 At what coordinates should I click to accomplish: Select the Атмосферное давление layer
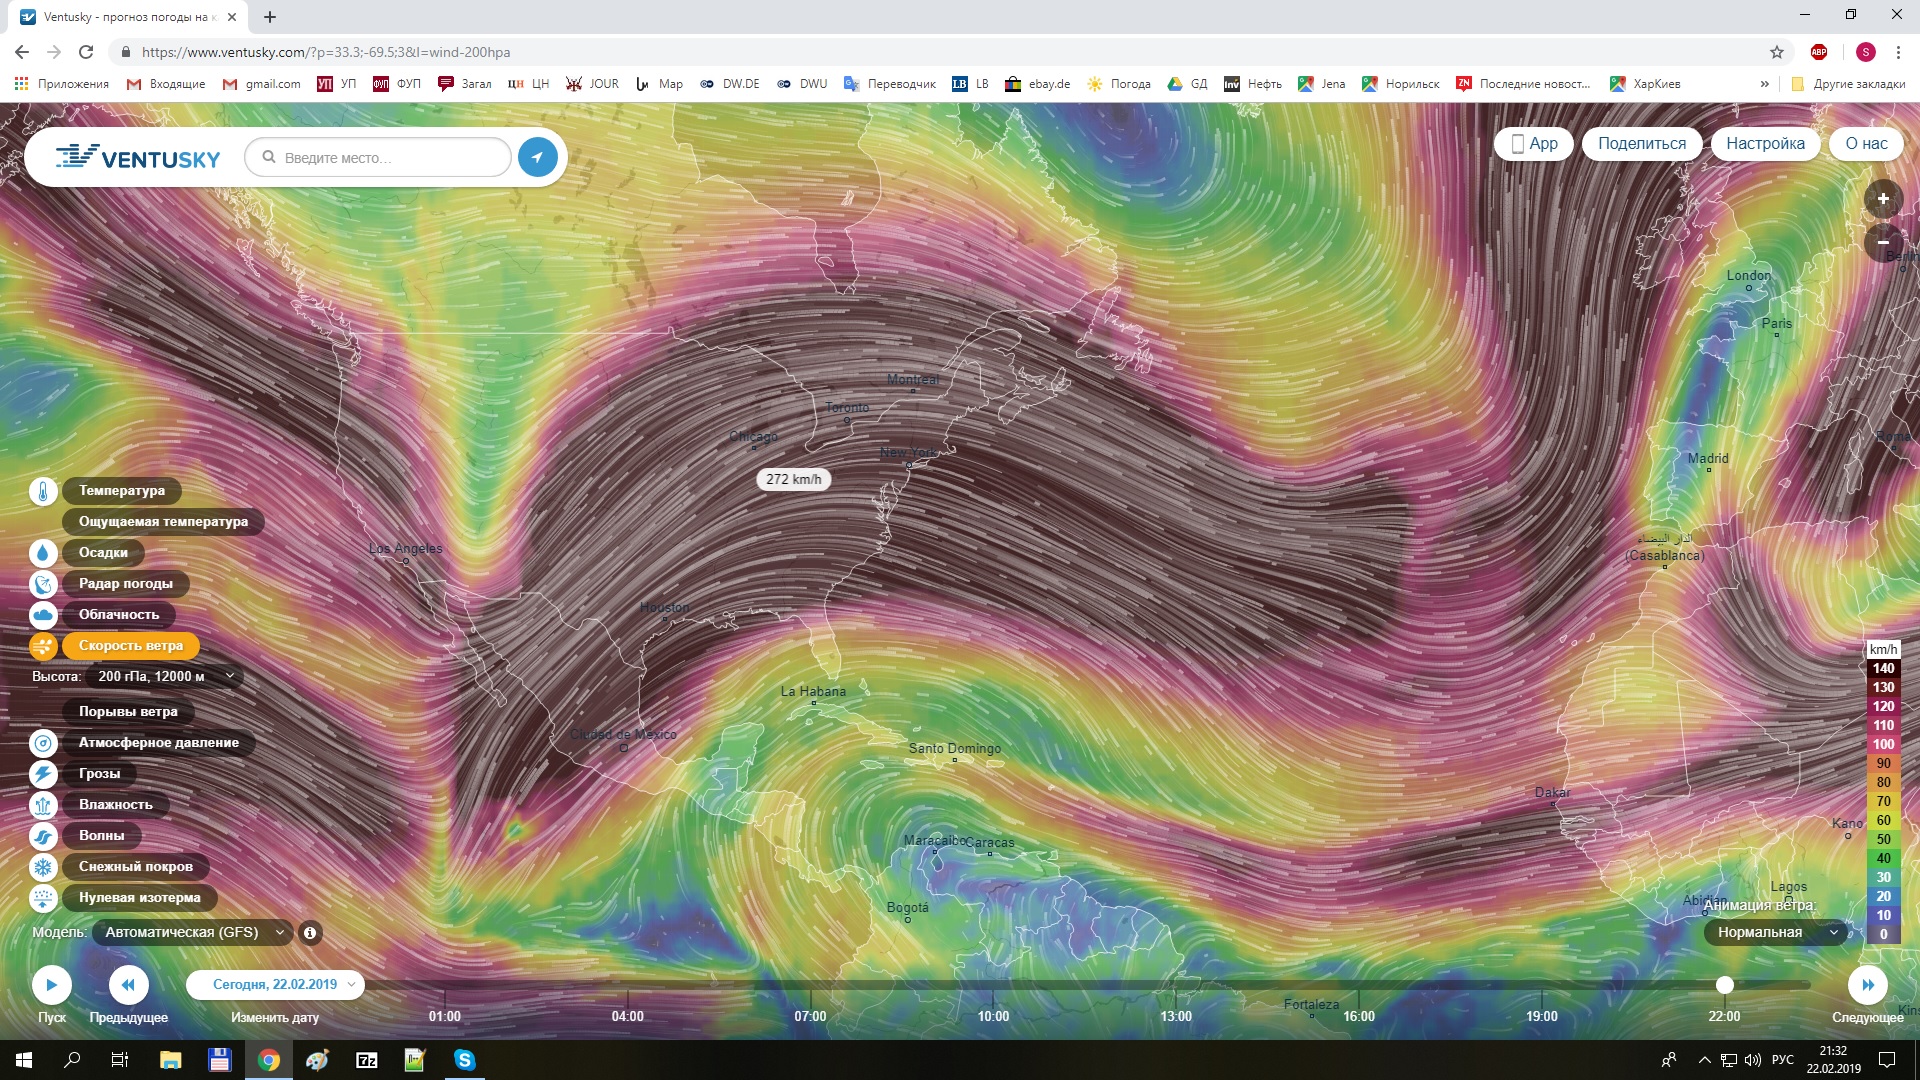[159, 743]
